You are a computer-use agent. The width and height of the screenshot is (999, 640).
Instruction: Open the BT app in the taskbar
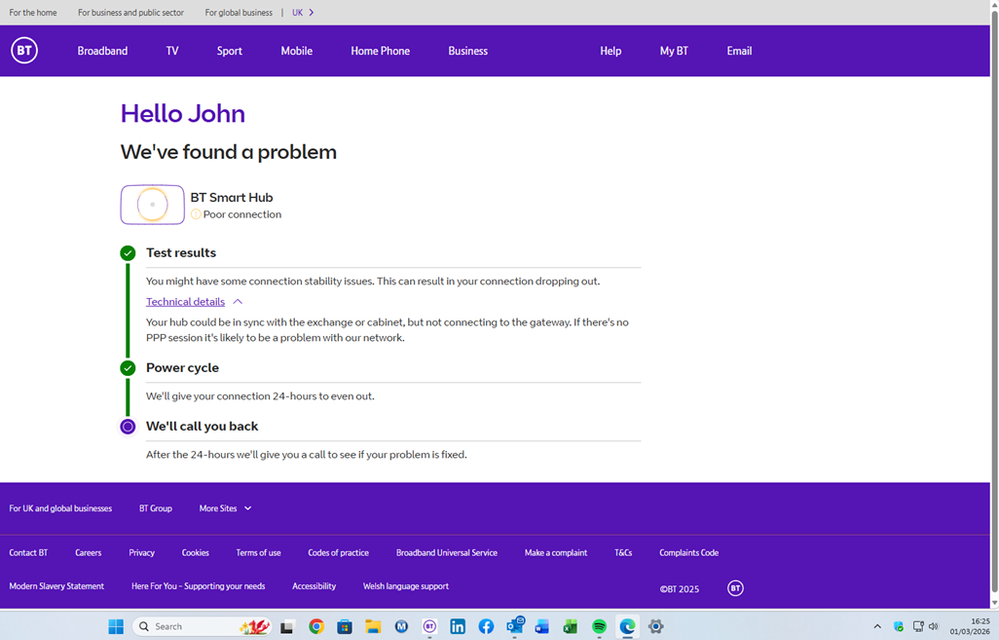429,627
